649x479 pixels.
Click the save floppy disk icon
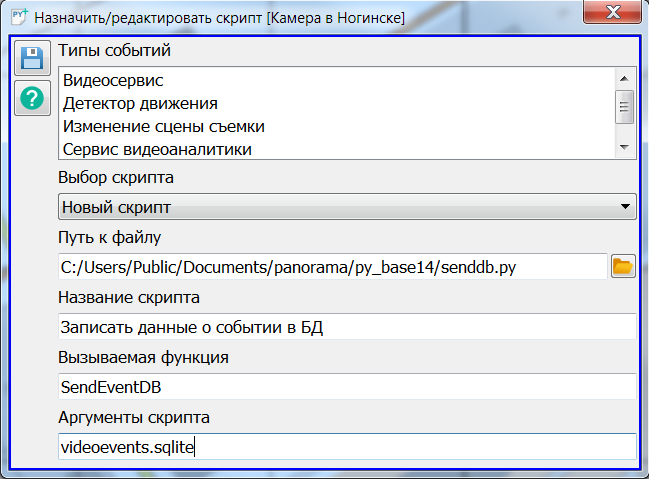tap(32, 58)
